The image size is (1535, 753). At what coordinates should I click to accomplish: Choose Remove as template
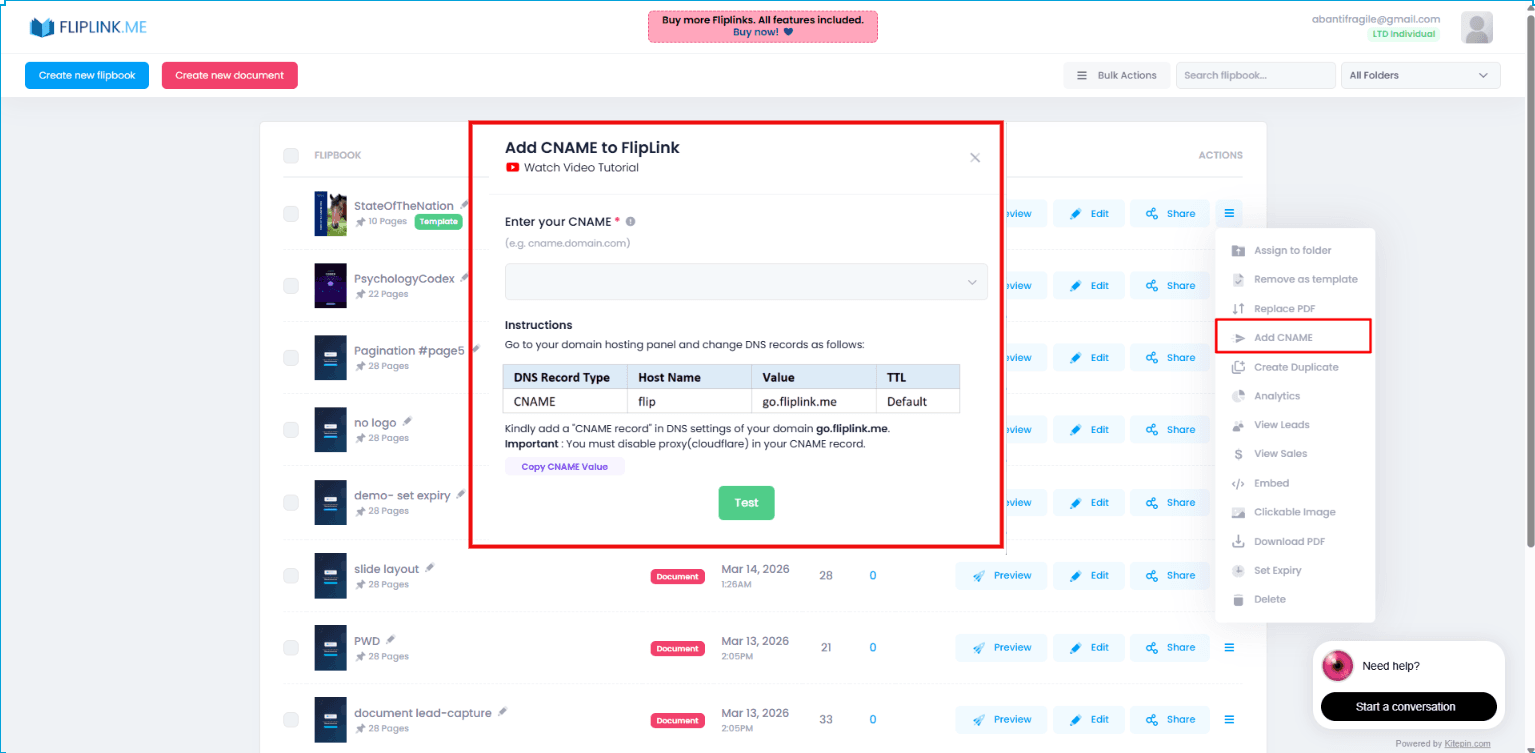click(x=1293, y=279)
